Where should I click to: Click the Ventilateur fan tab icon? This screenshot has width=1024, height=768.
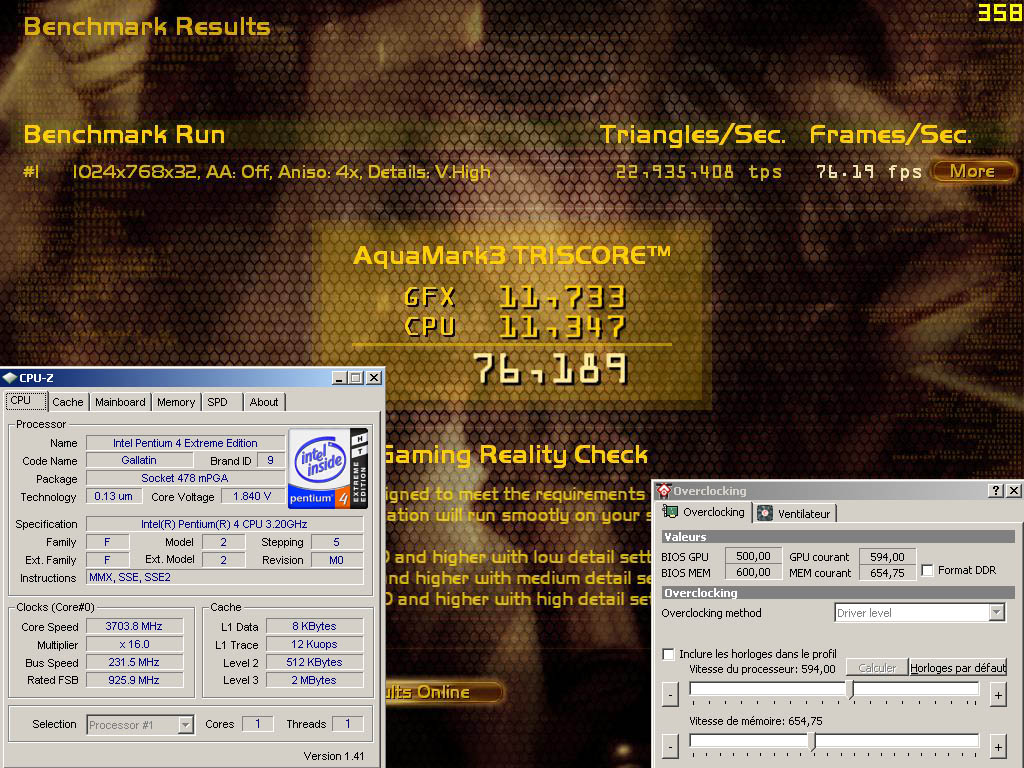[x=765, y=513]
